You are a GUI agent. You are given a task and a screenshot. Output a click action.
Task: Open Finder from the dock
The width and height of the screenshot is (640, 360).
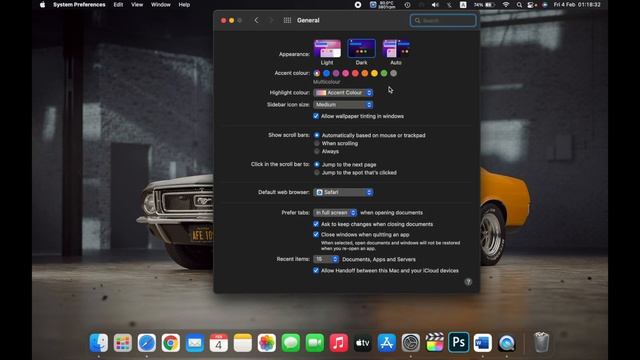pos(99,342)
